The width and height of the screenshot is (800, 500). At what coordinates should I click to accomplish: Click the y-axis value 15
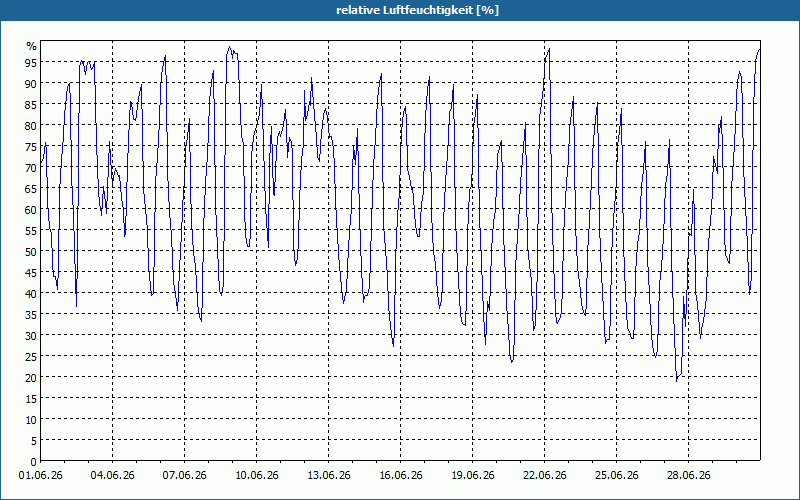click(x=31, y=398)
